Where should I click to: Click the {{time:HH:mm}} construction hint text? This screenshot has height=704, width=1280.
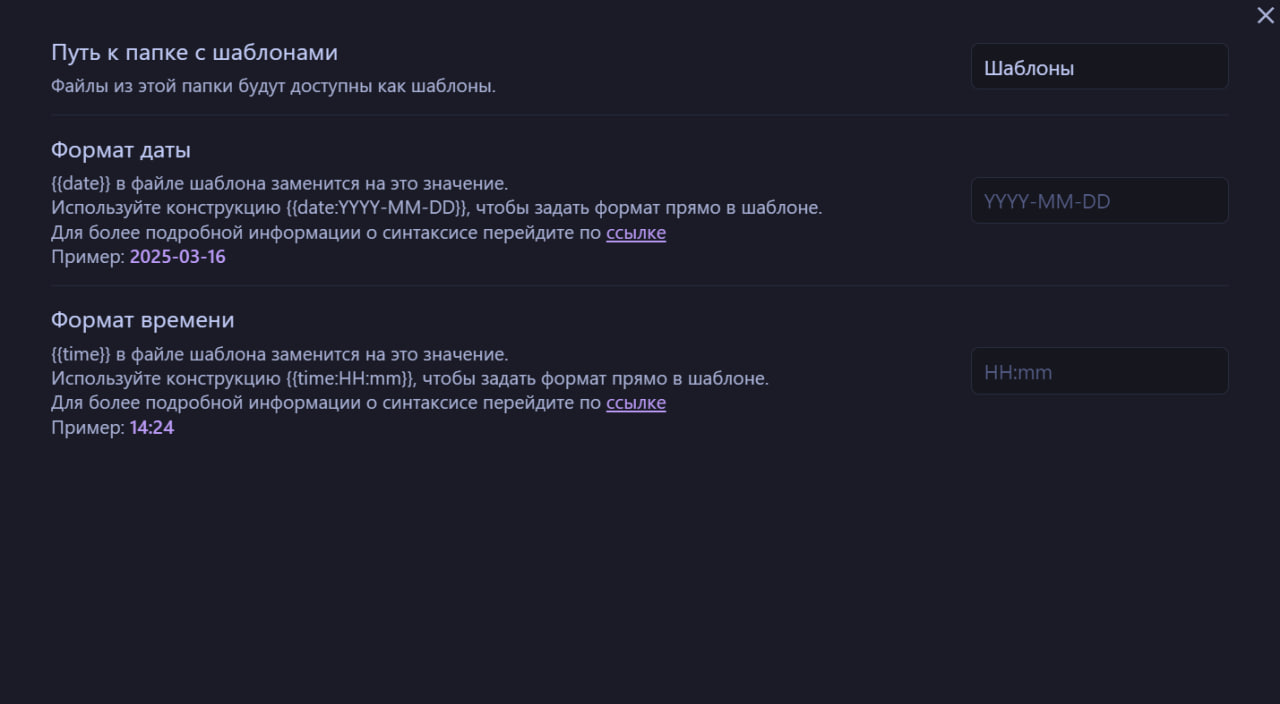[350, 379]
